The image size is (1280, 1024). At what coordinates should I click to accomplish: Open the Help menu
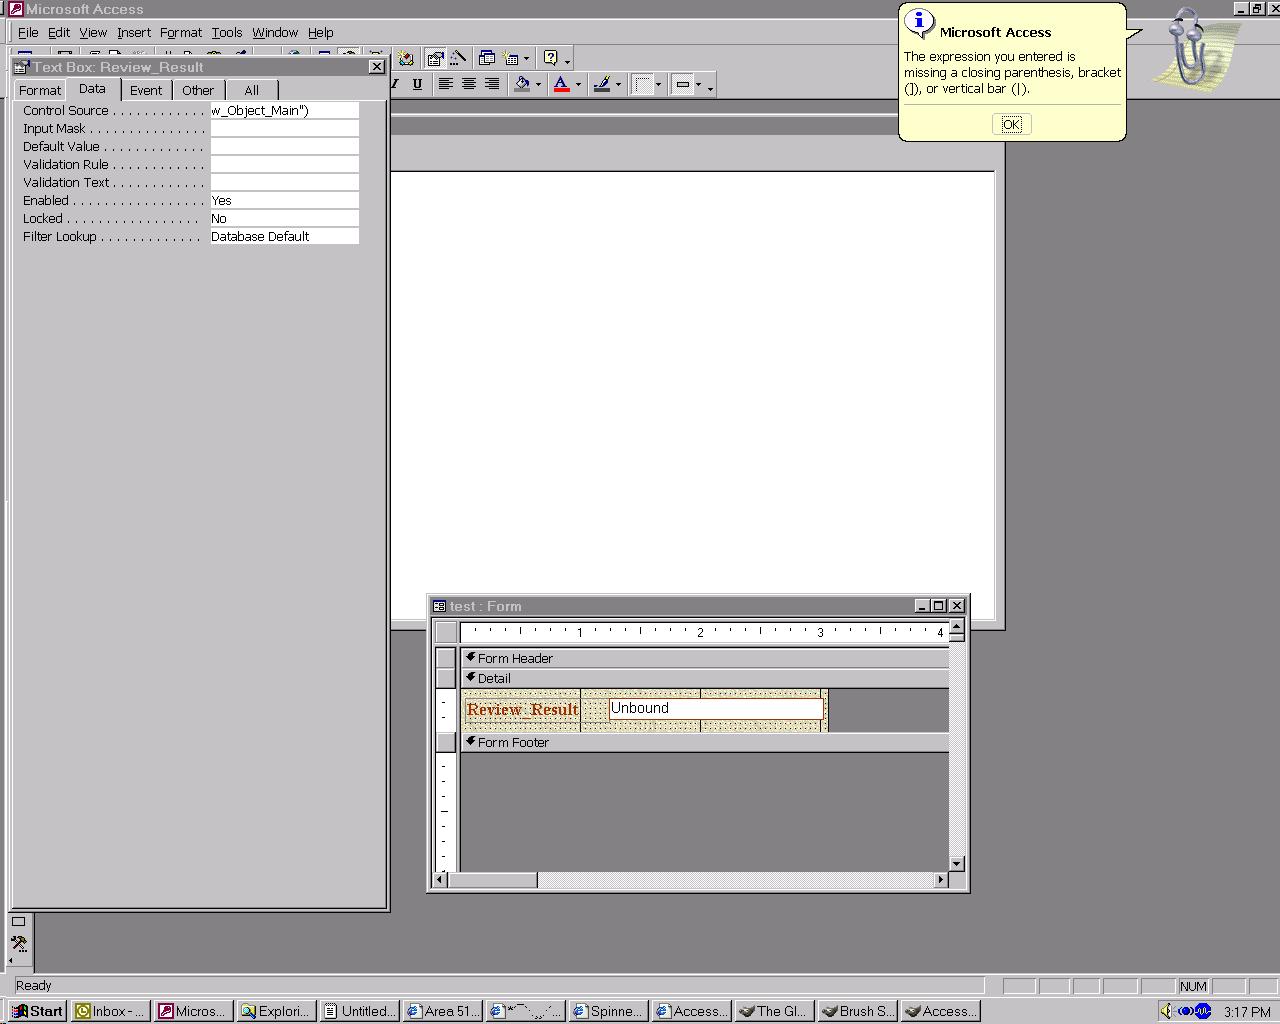pos(321,32)
